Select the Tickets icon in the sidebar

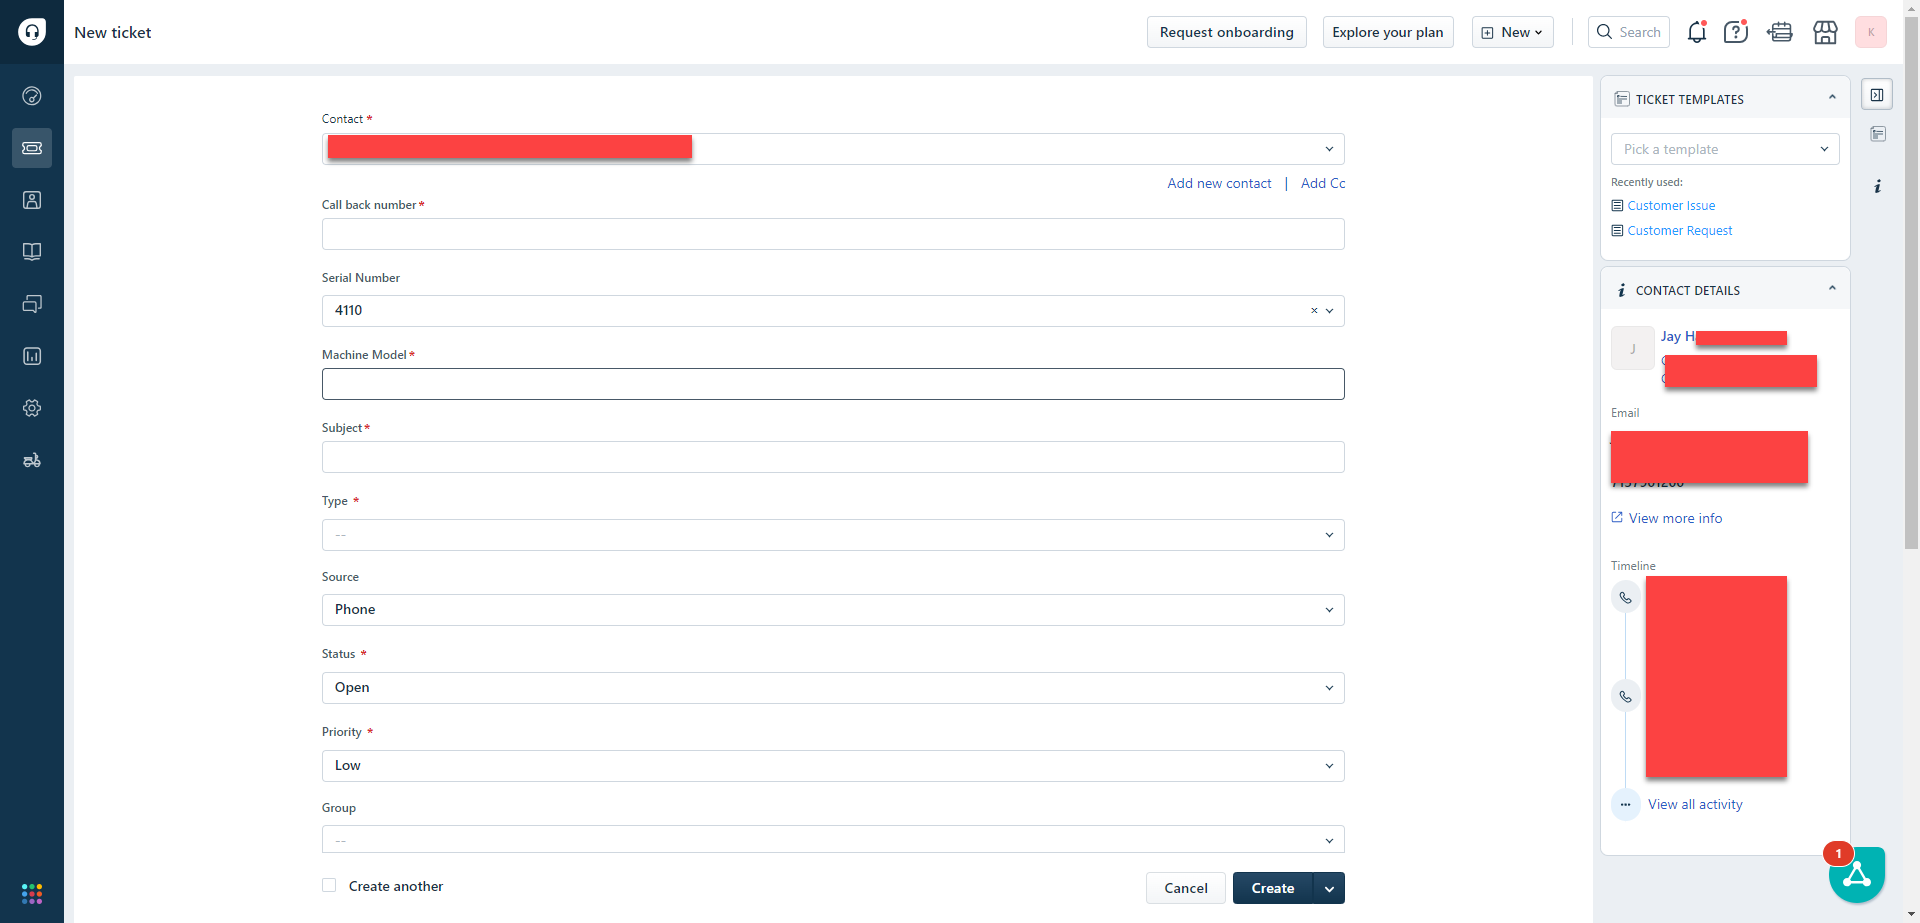tap(31, 147)
